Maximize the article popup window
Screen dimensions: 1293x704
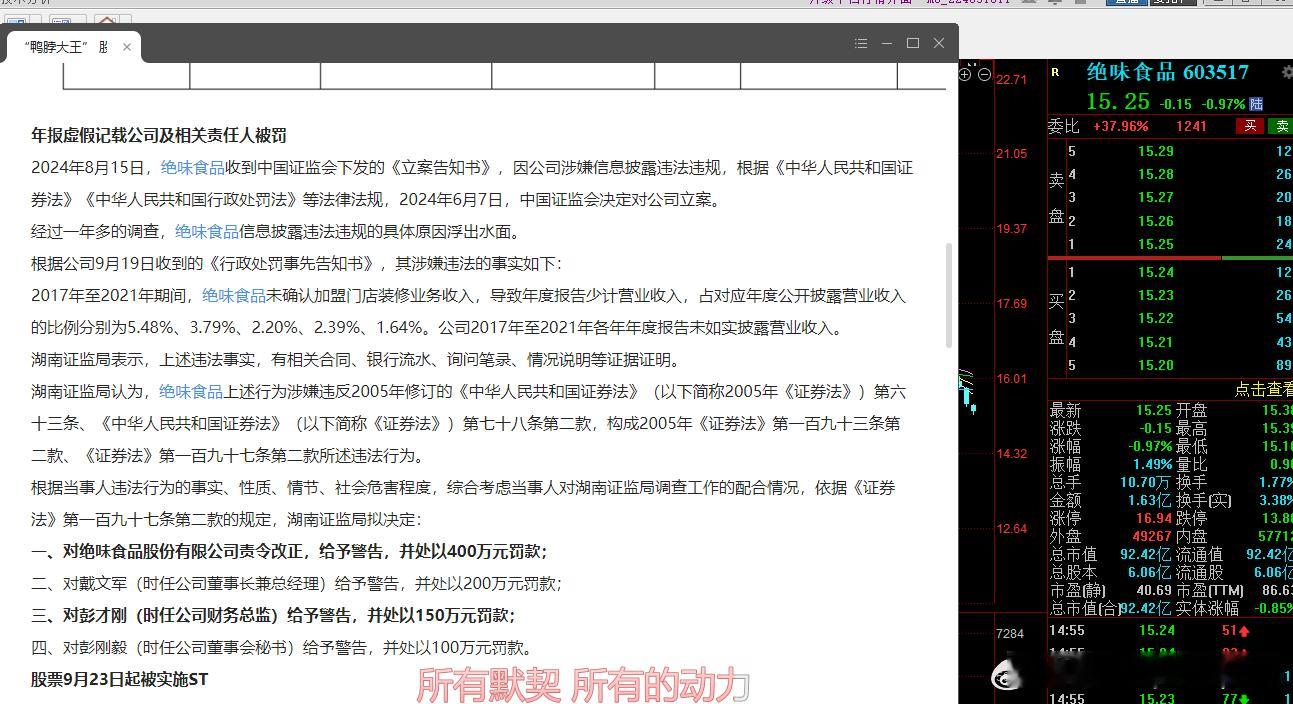point(913,43)
